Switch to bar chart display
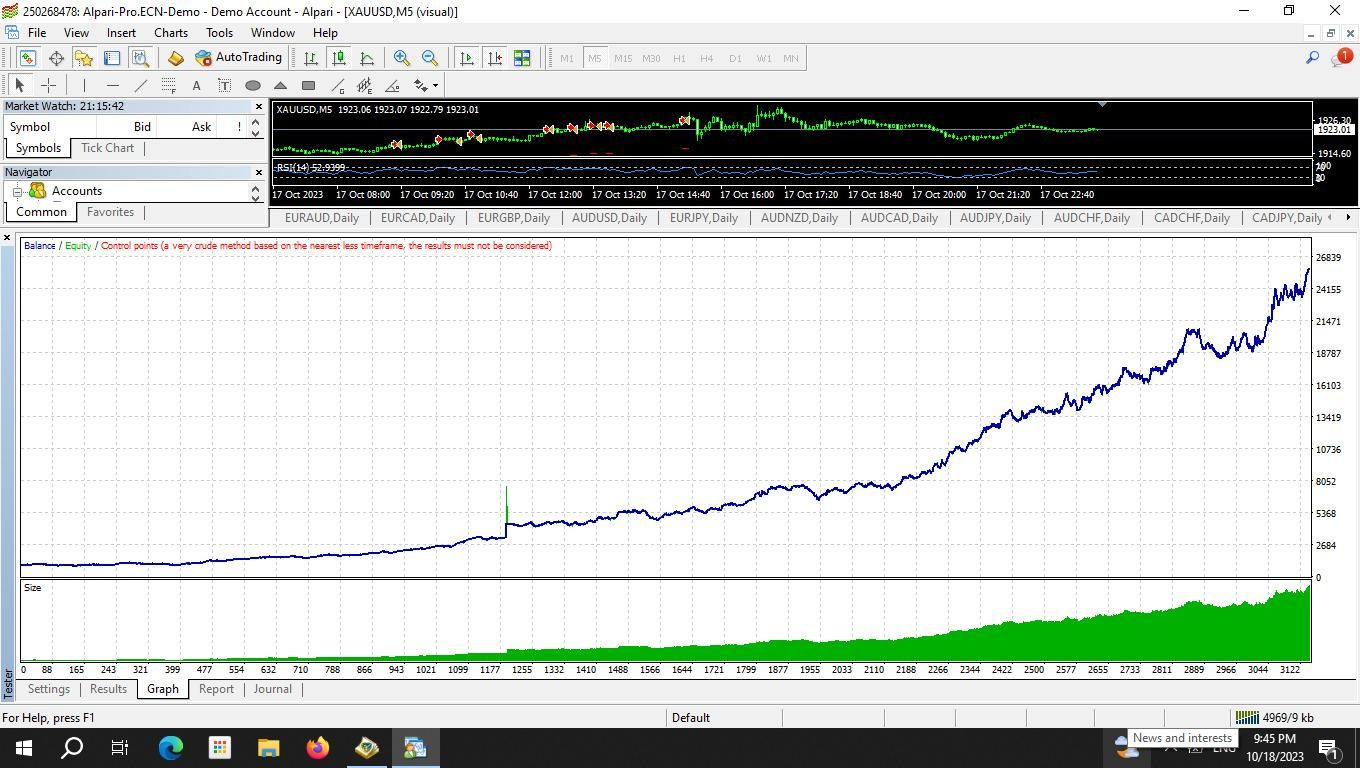This screenshot has height=768, width=1360. [x=311, y=58]
